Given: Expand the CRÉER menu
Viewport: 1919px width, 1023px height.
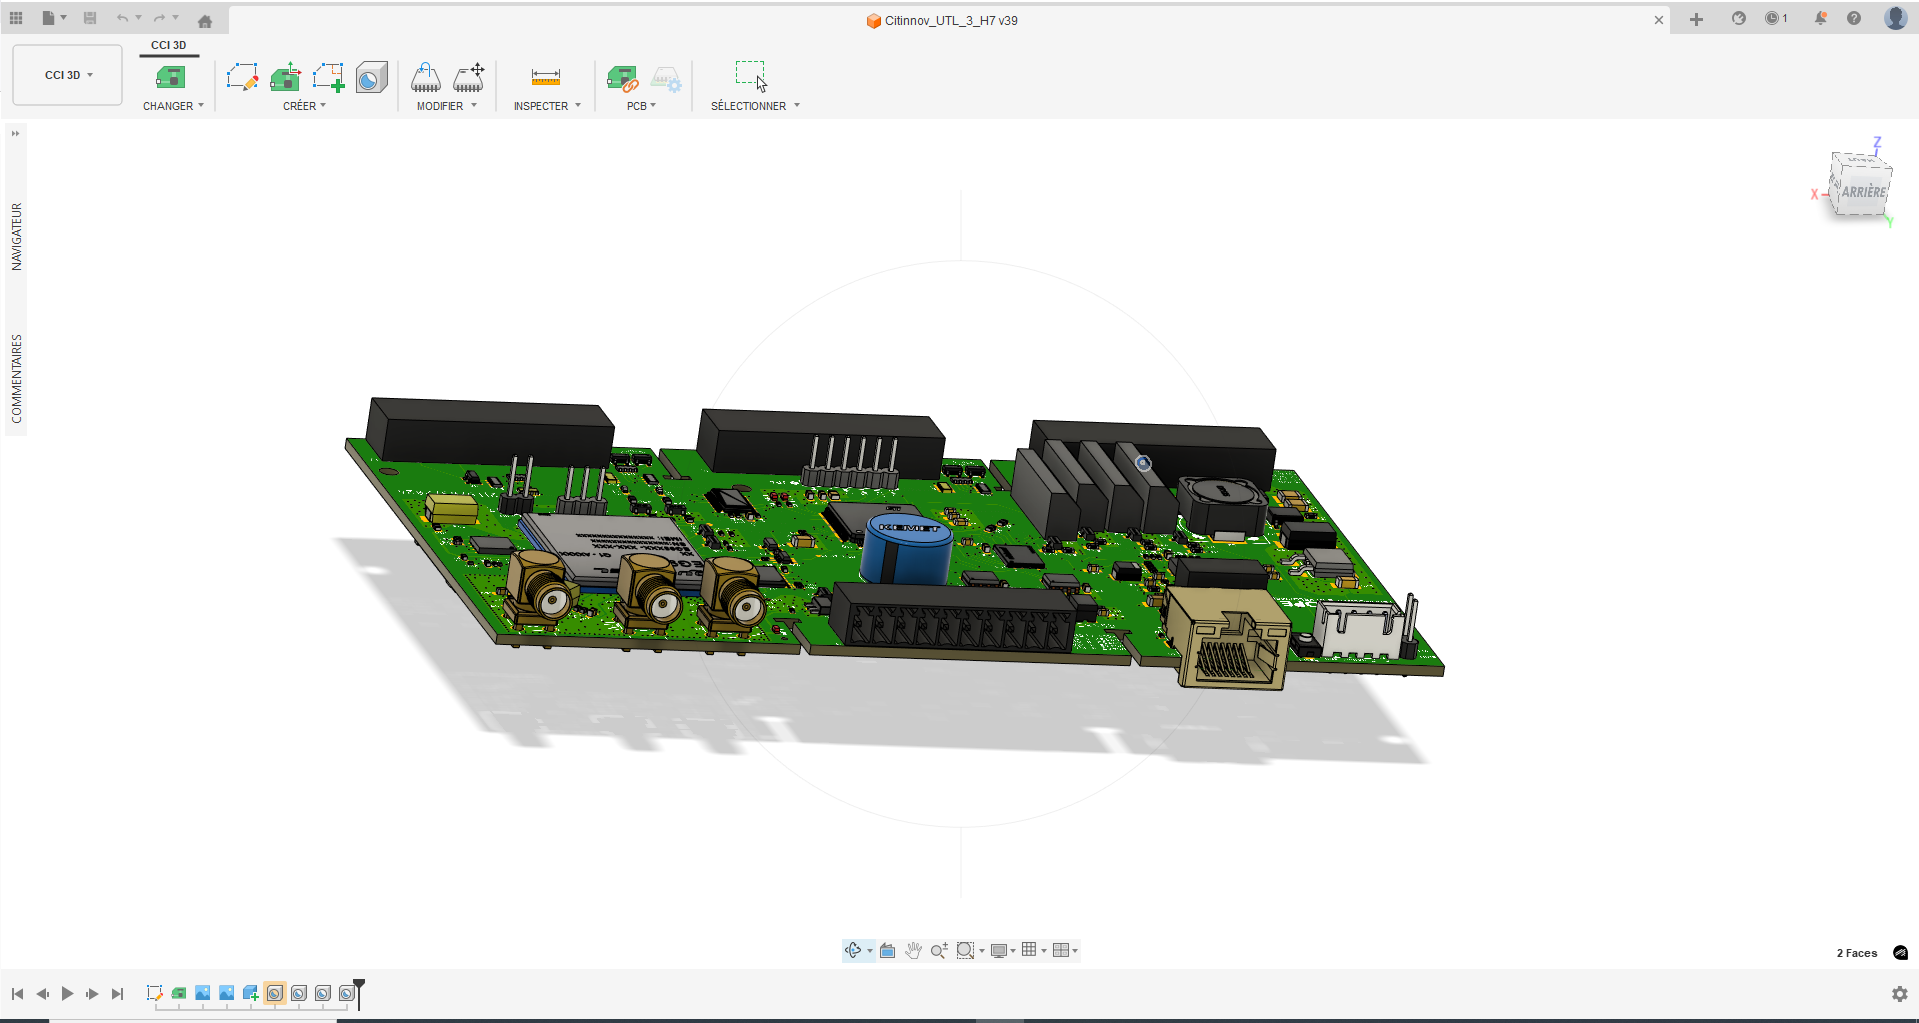Looking at the screenshot, I should pos(304,106).
